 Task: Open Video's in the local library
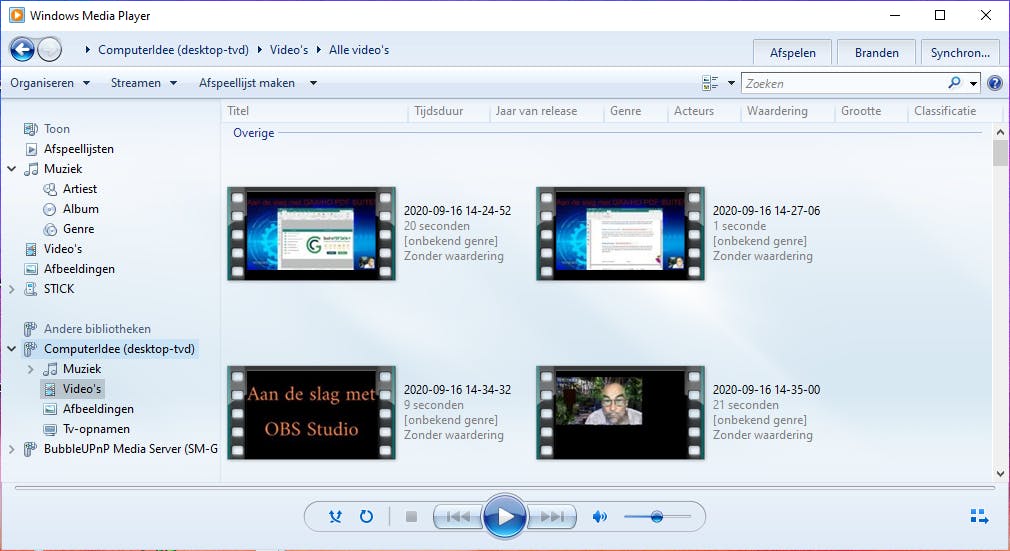(x=62, y=248)
